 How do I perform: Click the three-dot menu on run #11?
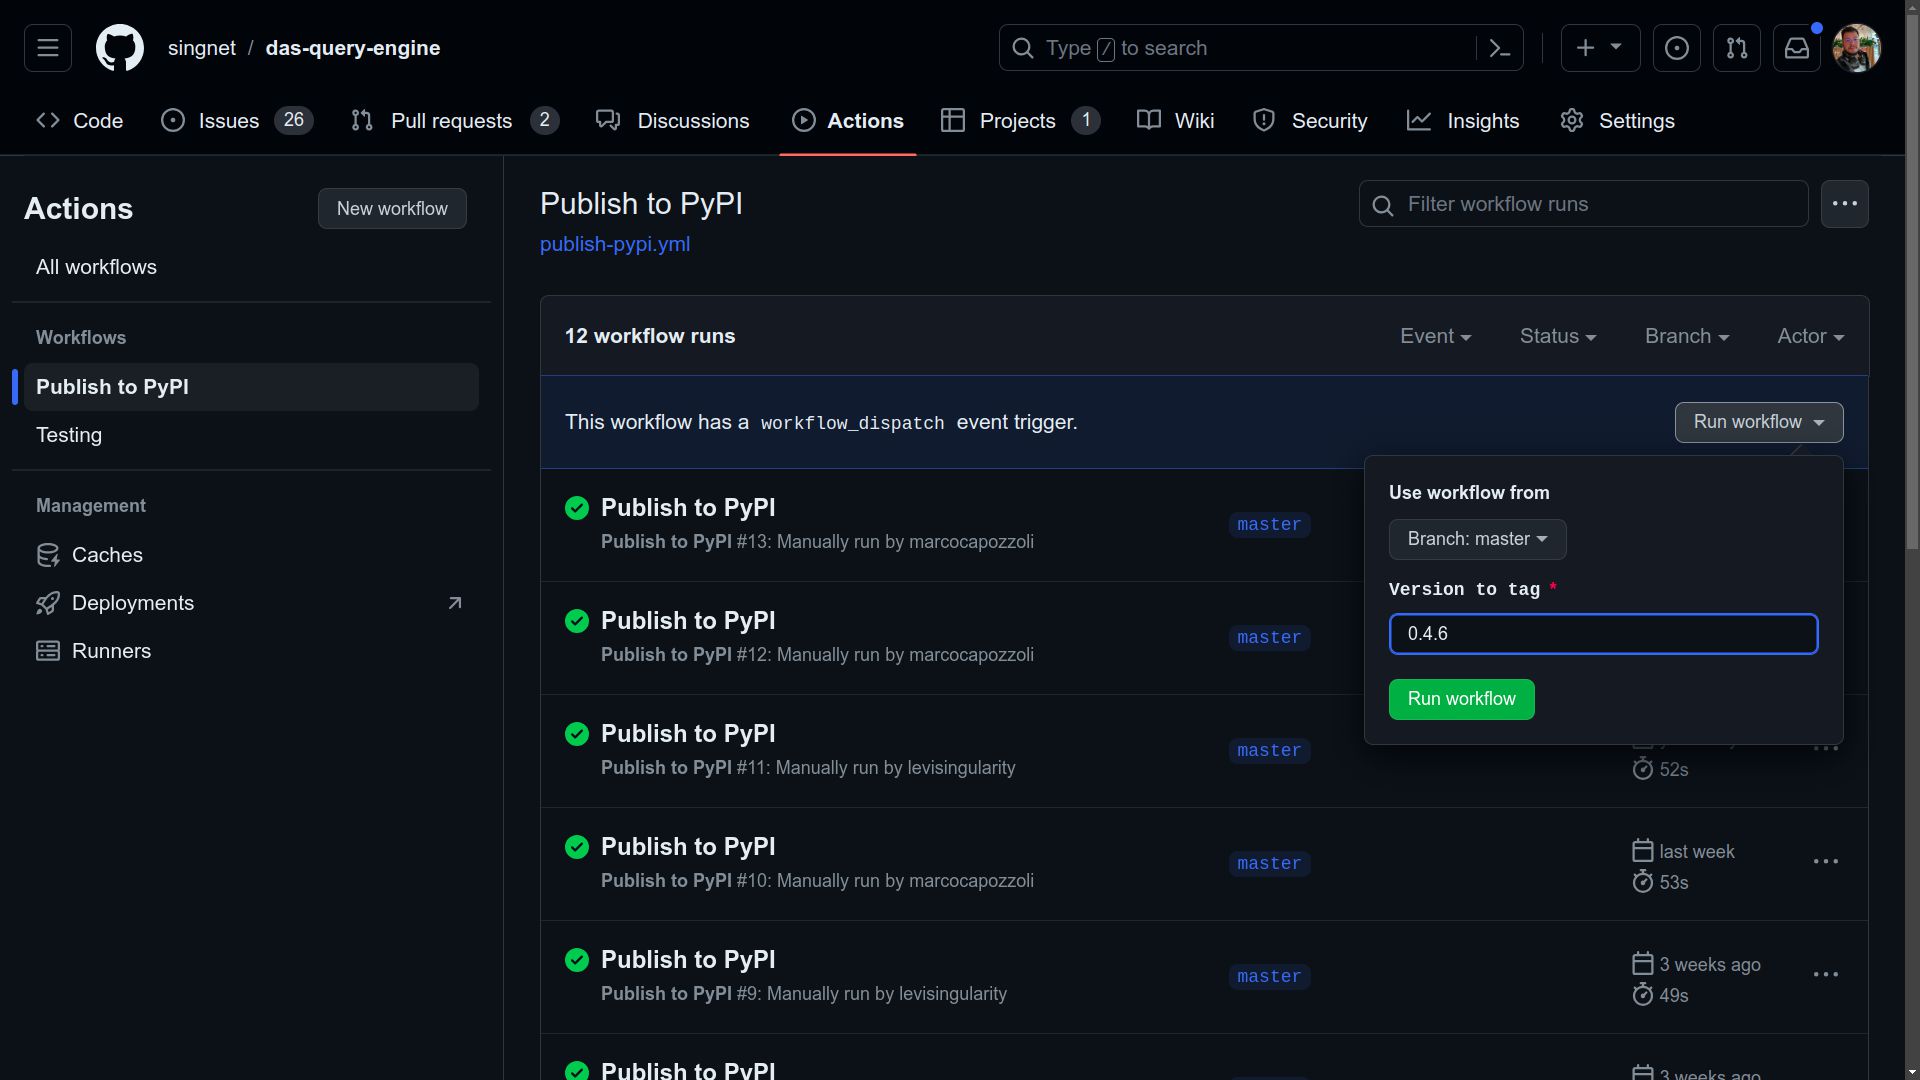pyautogui.click(x=1825, y=749)
